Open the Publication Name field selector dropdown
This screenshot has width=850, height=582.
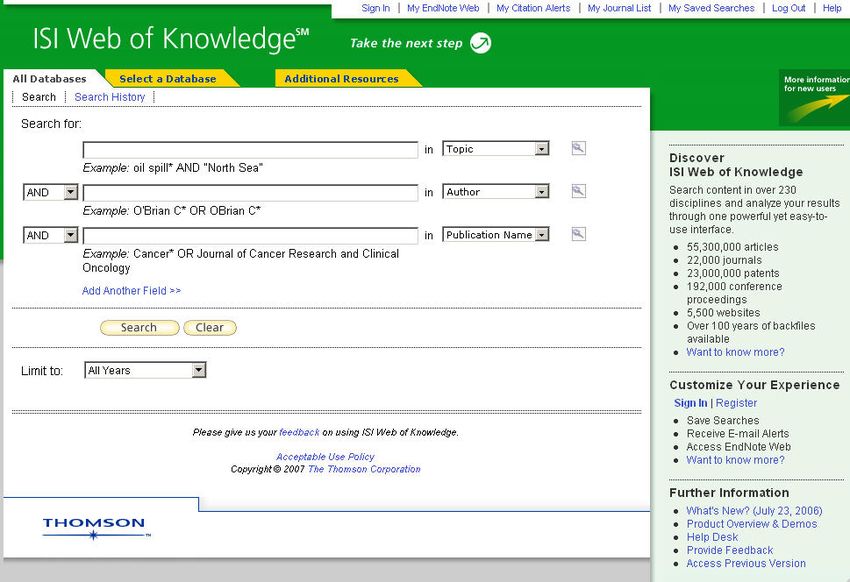pos(496,234)
